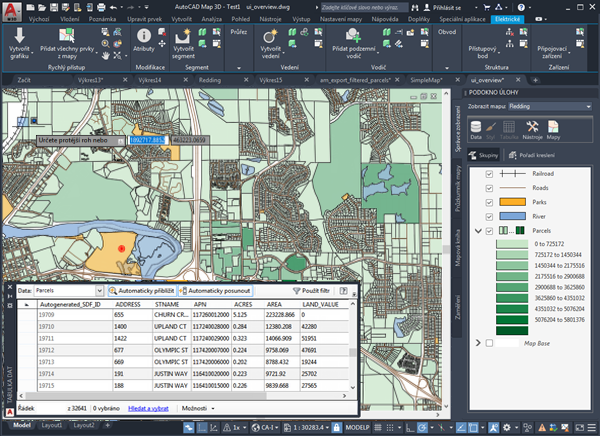Uncheck the Railroad layer checkbox
The height and width of the screenshot is (436, 600).
pos(489,173)
